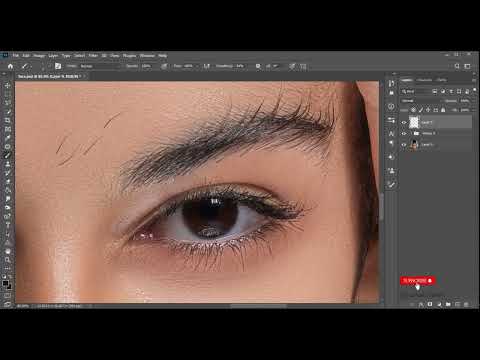Screen dimensions: 480x360
Task: Select the Brush tool in the toolbar
Action: 7,155
